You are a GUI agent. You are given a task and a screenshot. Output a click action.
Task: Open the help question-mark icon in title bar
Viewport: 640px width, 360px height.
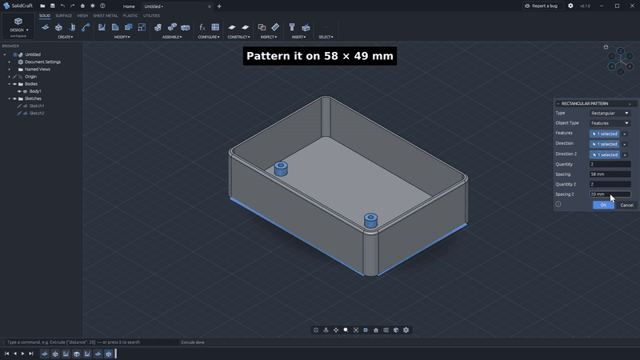[102, 6]
